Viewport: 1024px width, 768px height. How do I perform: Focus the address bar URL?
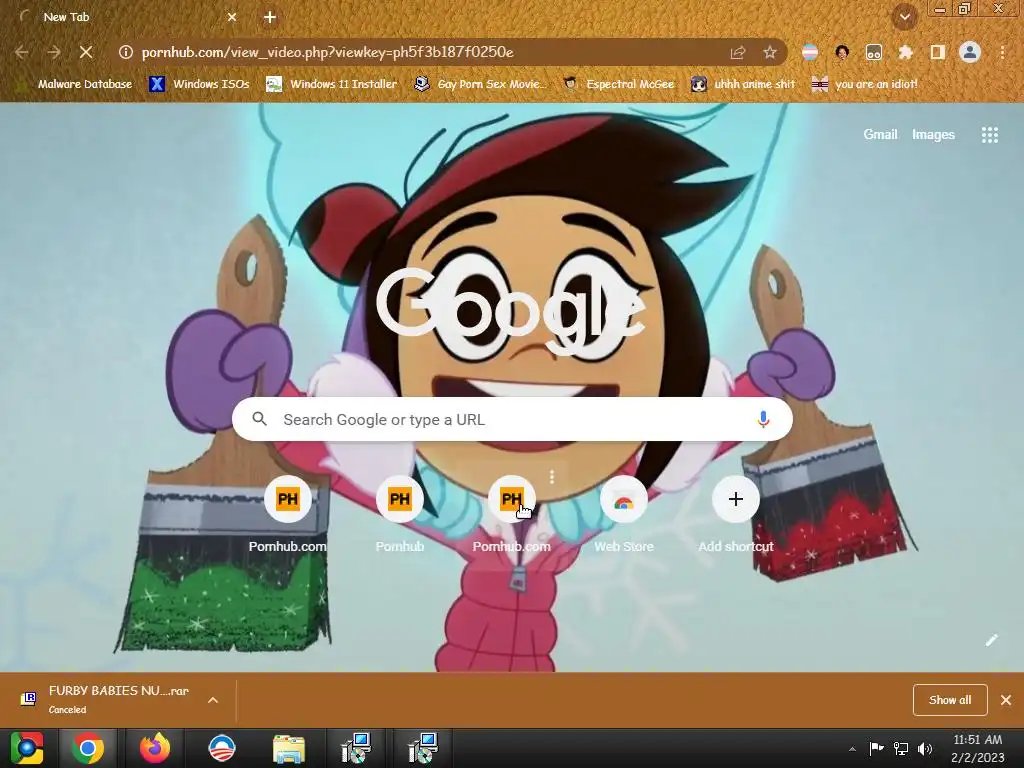pos(327,52)
